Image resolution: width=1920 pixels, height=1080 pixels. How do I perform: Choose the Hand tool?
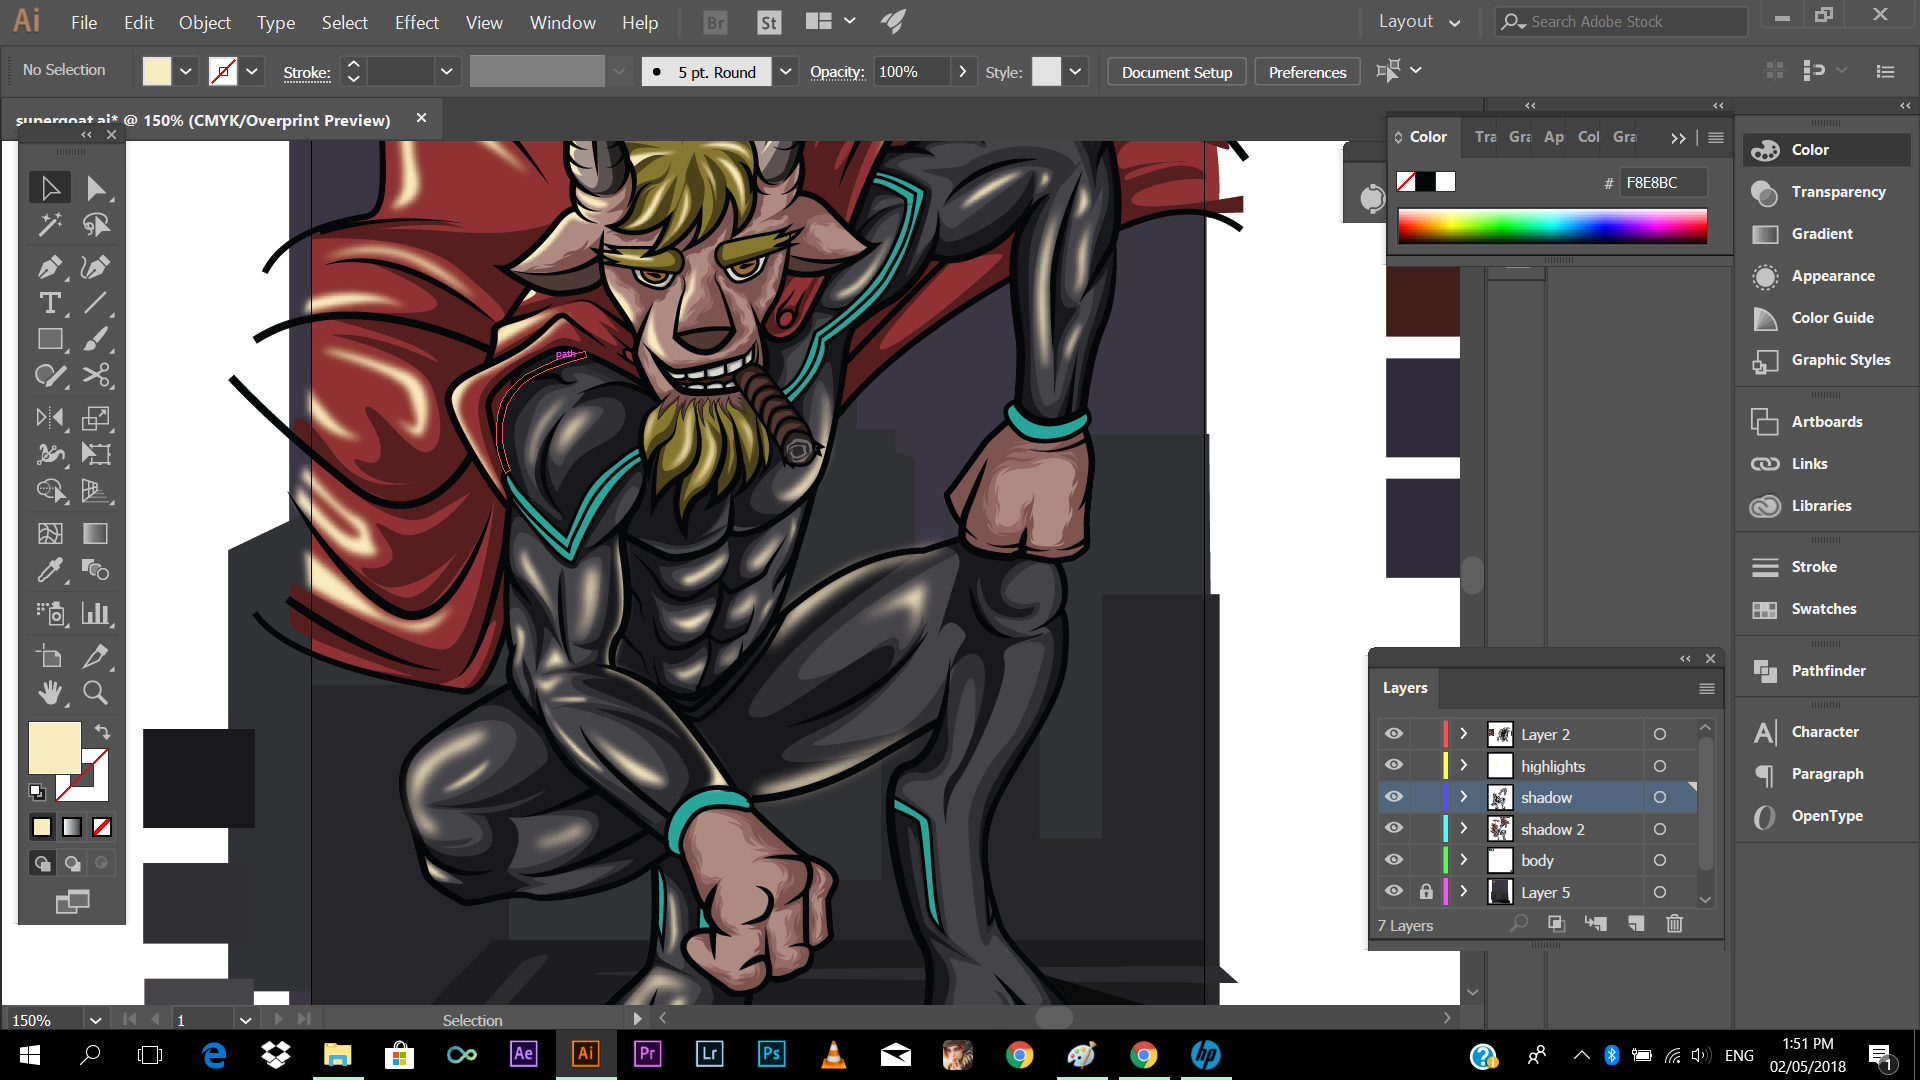click(x=49, y=692)
